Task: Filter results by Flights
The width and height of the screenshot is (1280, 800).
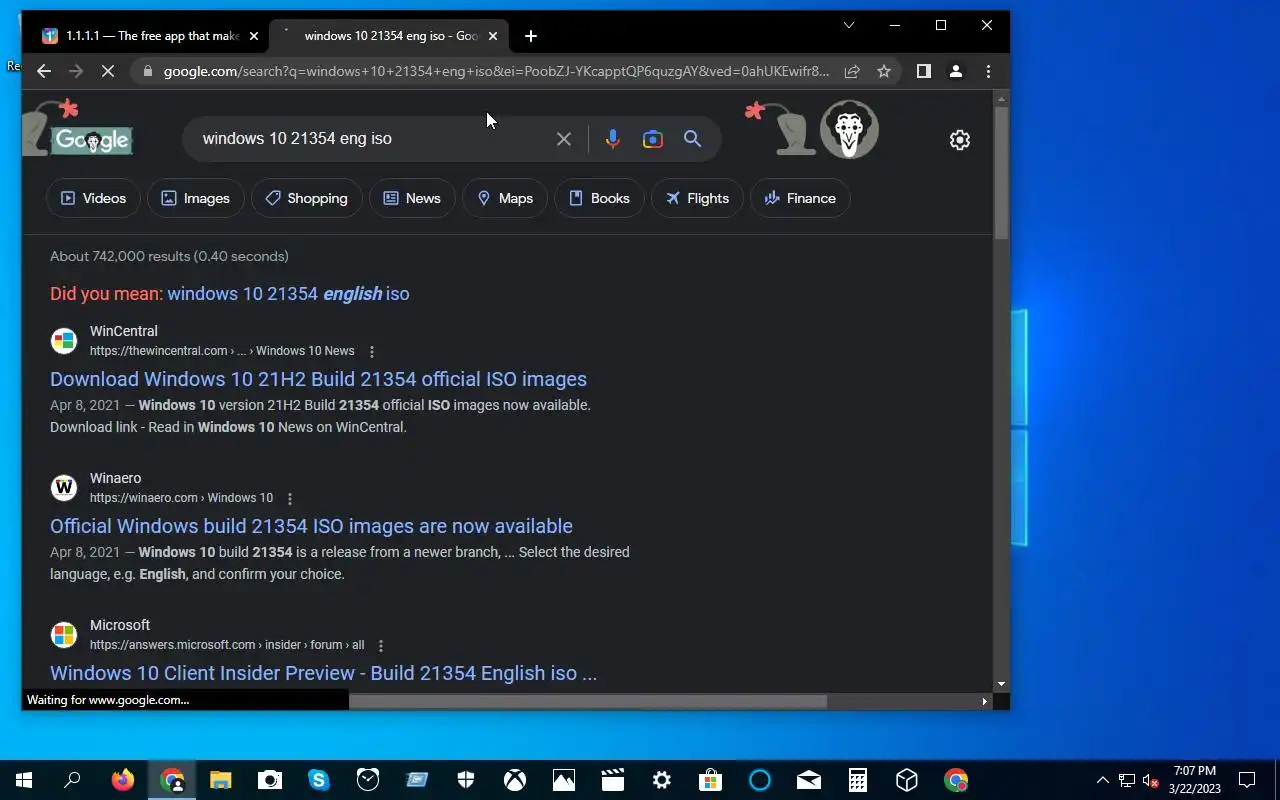Action: (x=697, y=198)
